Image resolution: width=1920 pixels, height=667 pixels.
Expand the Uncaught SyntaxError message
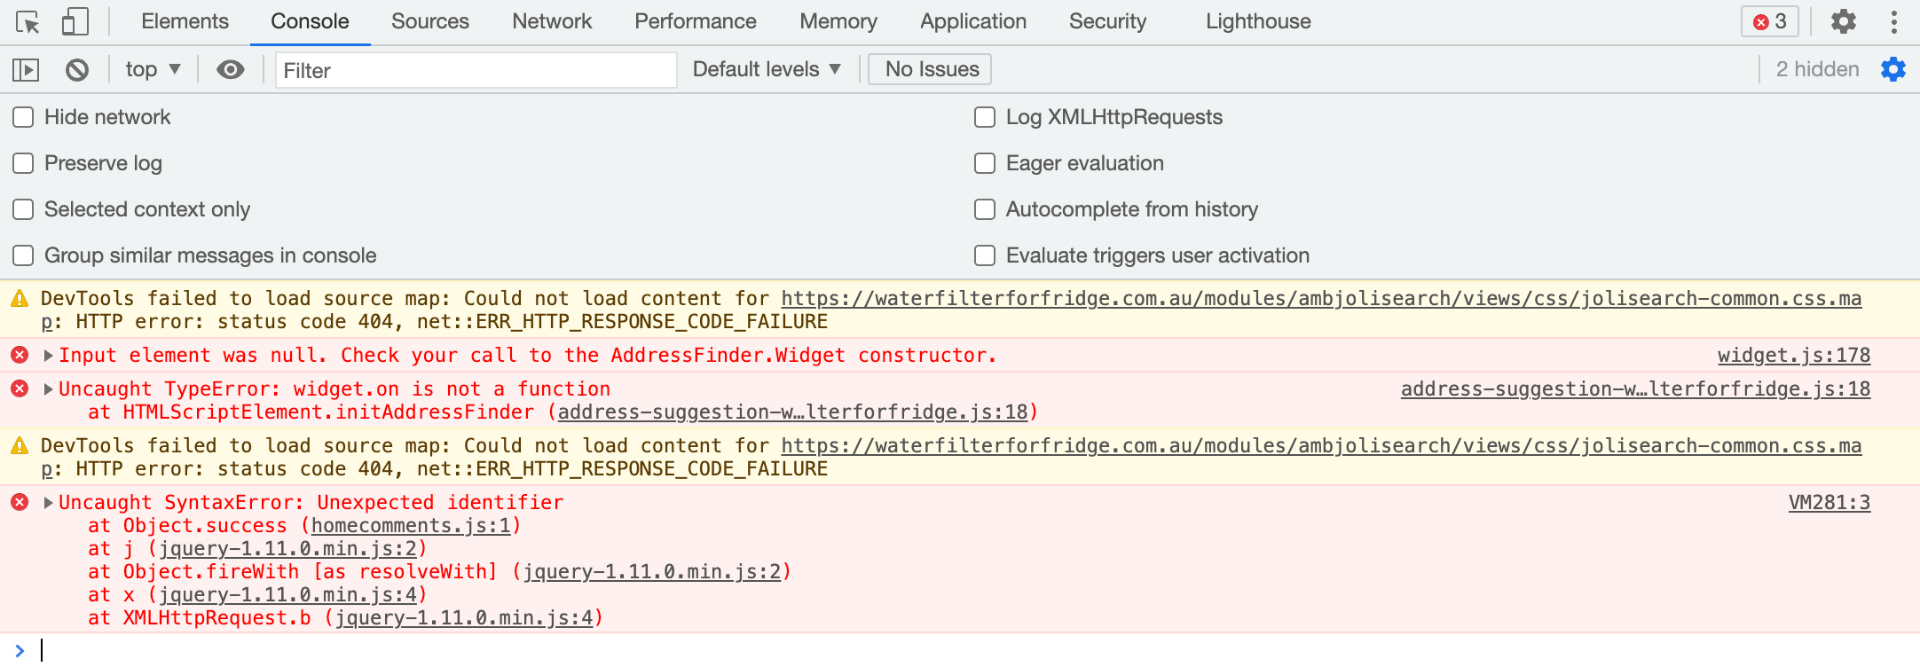pyautogui.click(x=48, y=503)
